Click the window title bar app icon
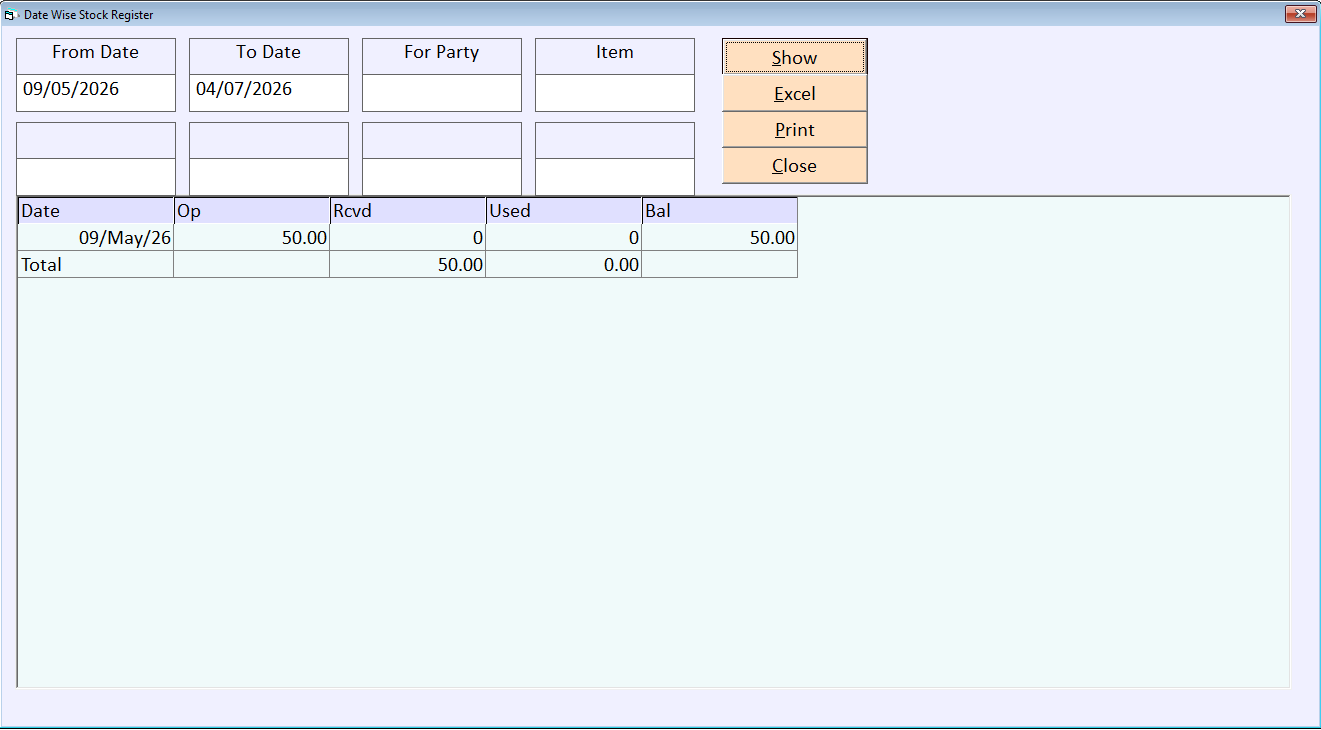 coord(11,15)
